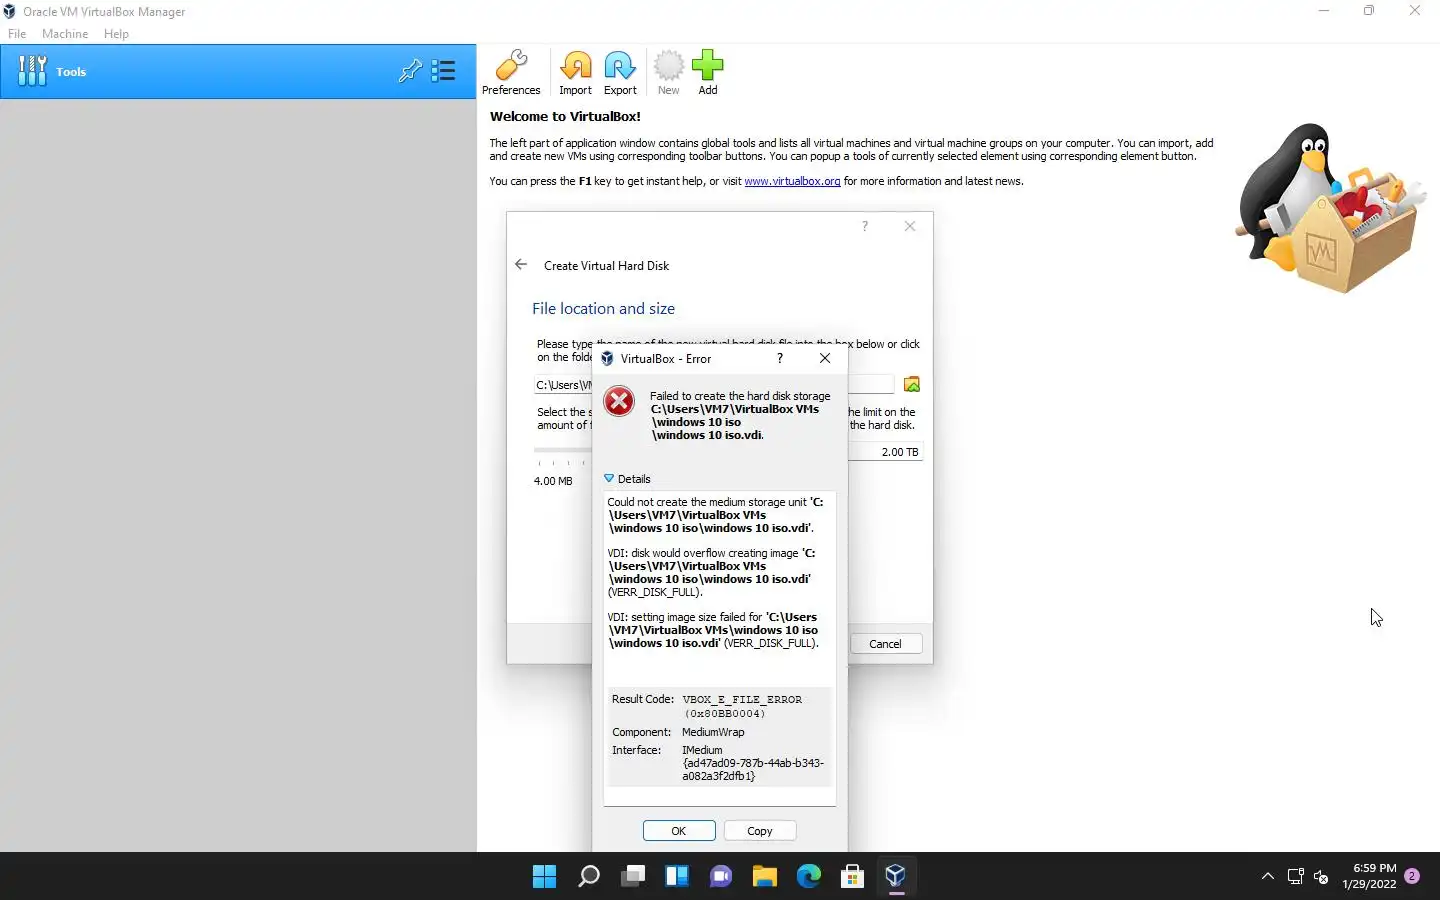Image resolution: width=1440 pixels, height=900 pixels.
Task: Click the red error icon in dialog
Action: 619,402
